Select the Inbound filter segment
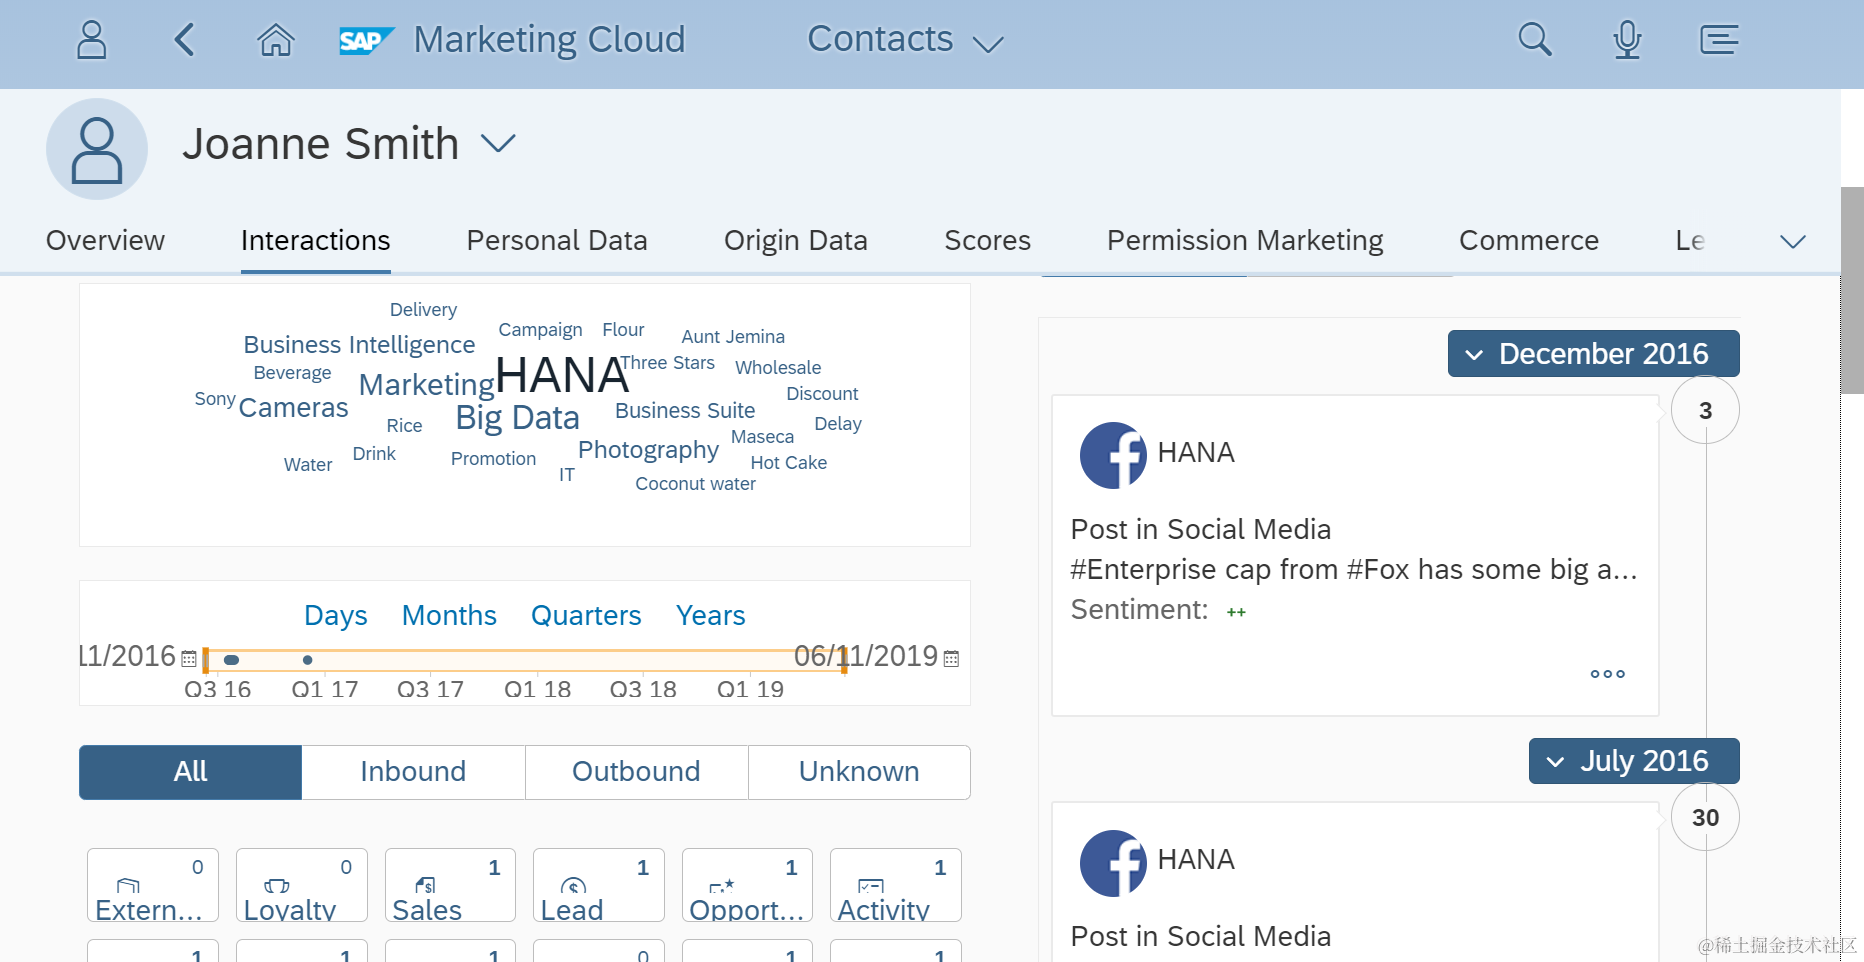This screenshot has height=962, width=1864. (x=413, y=772)
